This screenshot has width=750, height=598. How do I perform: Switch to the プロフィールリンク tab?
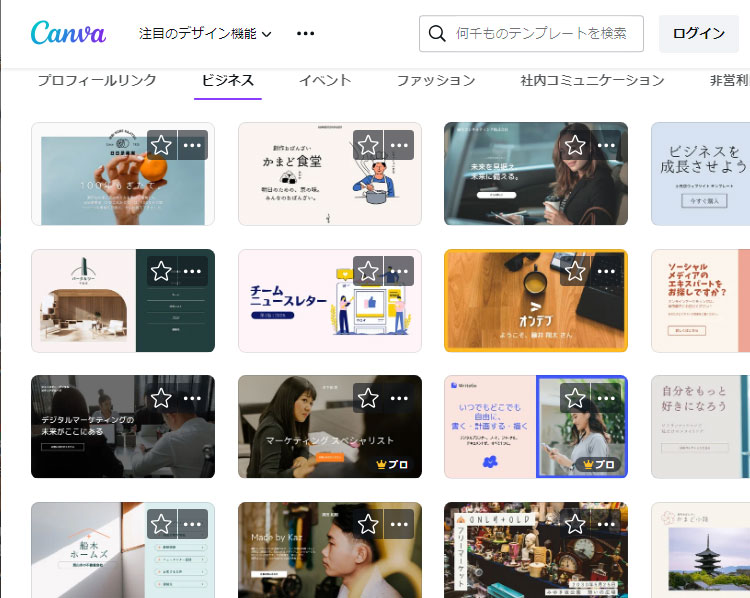(97, 80)
